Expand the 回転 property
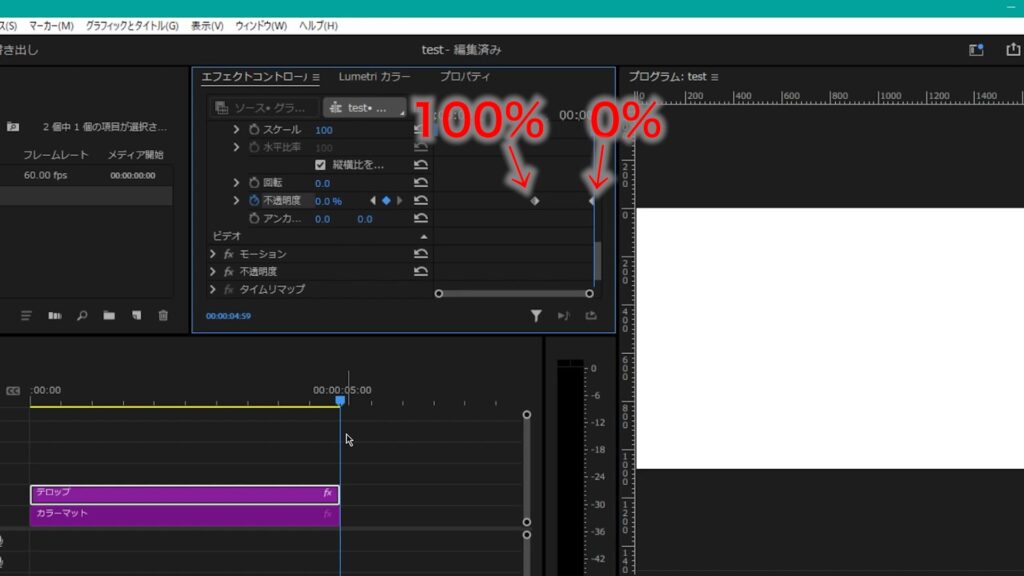1024x576 pixels. [x=236, y=183]
